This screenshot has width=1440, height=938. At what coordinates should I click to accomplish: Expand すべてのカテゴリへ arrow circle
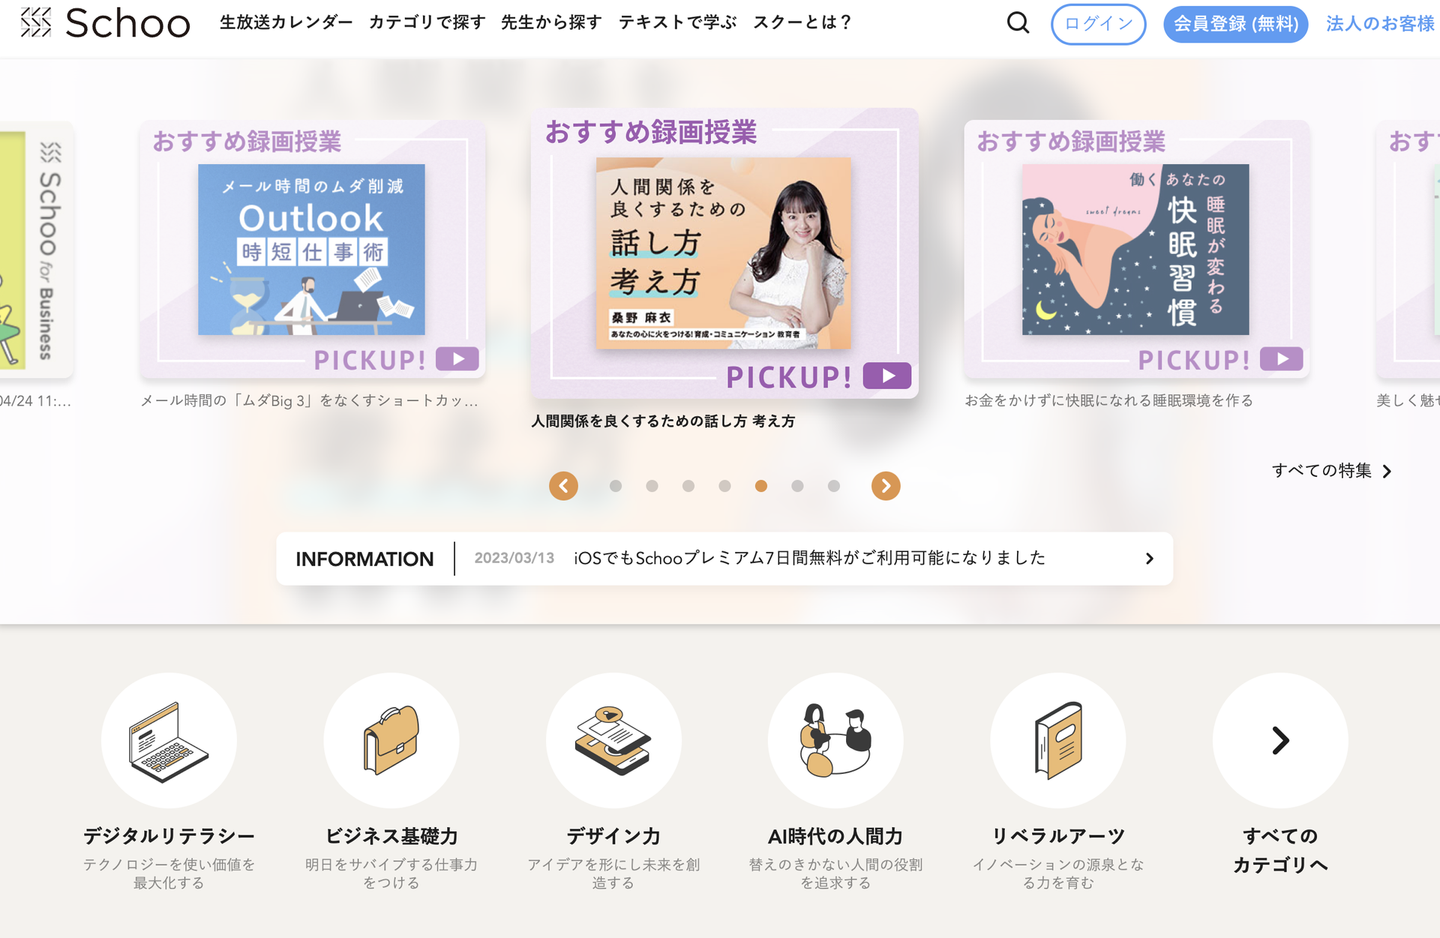point(1280,740)
